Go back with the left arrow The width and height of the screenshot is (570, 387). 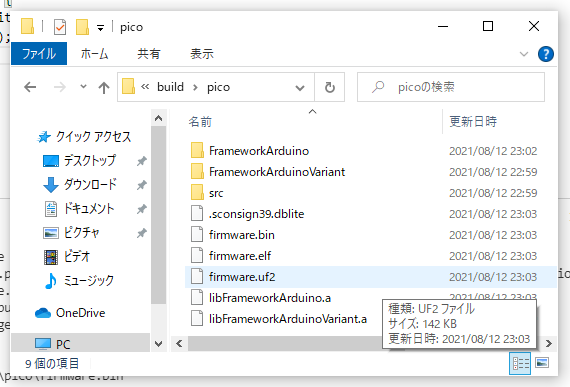click(x=30, y=87)
